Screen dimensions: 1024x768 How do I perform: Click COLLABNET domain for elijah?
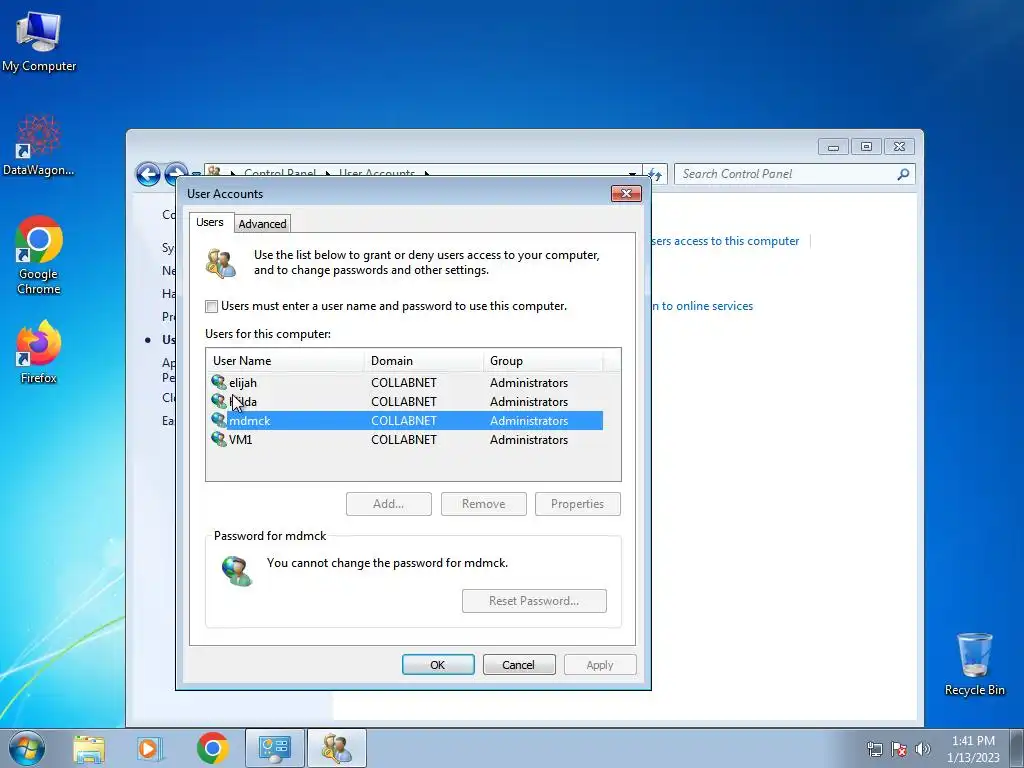pos(404,383)
